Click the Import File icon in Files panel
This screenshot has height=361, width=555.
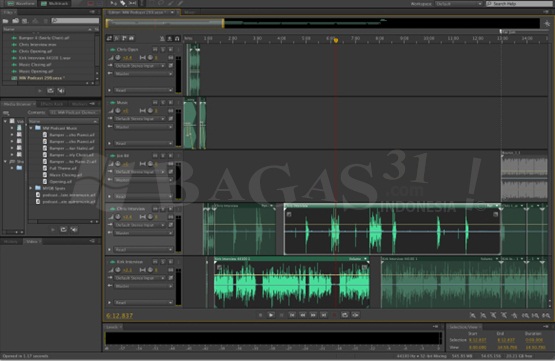coord(16,21)
